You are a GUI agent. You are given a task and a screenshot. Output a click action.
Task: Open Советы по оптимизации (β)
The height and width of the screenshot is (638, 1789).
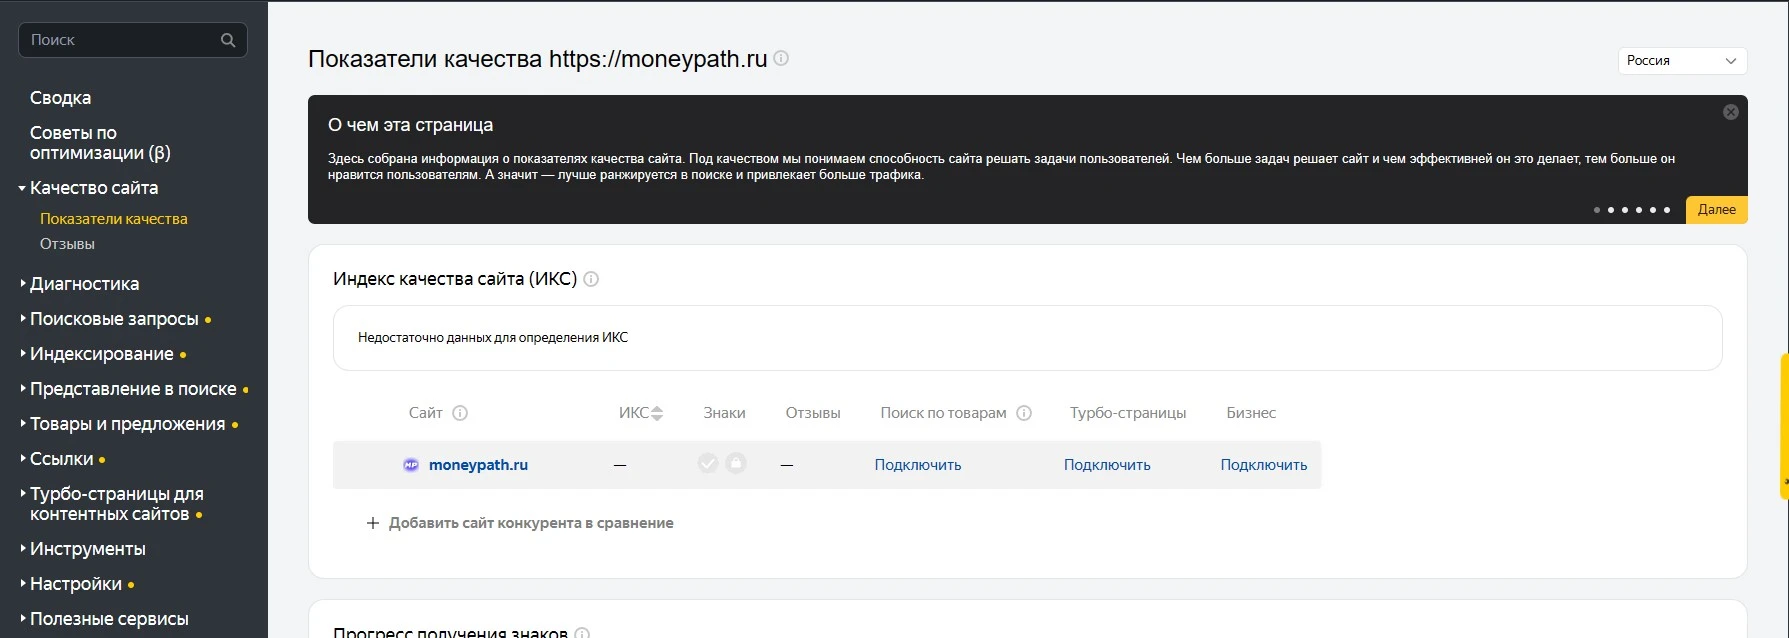100,143
